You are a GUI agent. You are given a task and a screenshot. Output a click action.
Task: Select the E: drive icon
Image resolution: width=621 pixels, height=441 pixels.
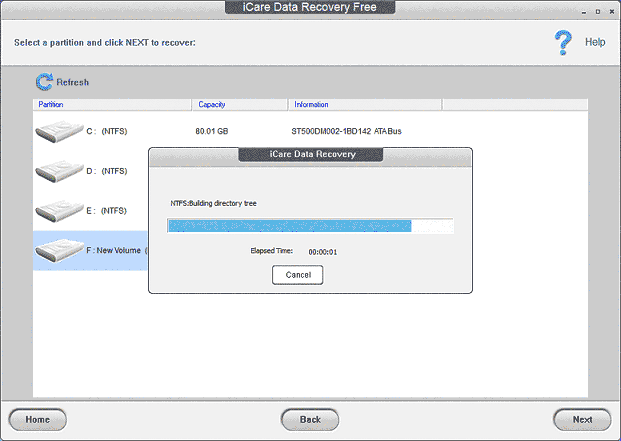coord(59,211)
